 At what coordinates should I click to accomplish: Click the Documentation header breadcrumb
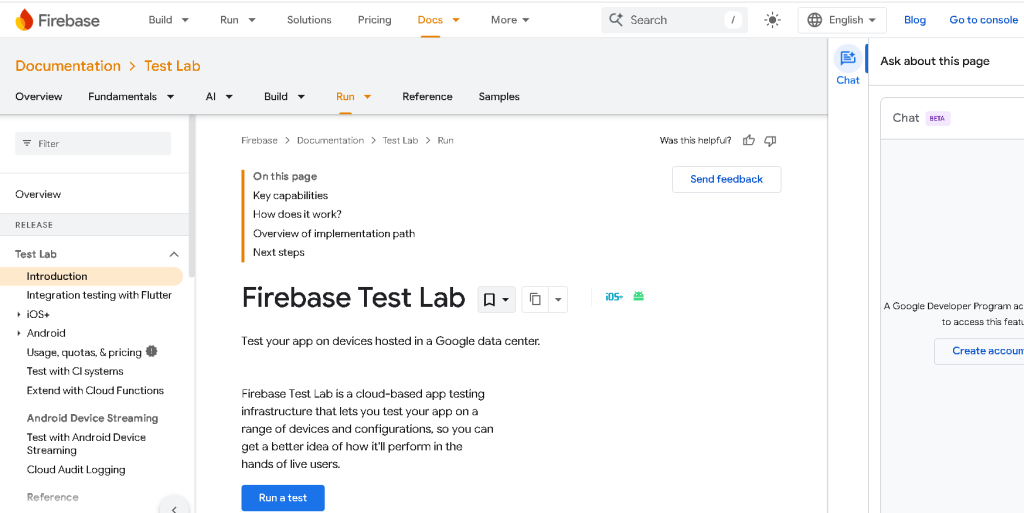tap(68, 66)
